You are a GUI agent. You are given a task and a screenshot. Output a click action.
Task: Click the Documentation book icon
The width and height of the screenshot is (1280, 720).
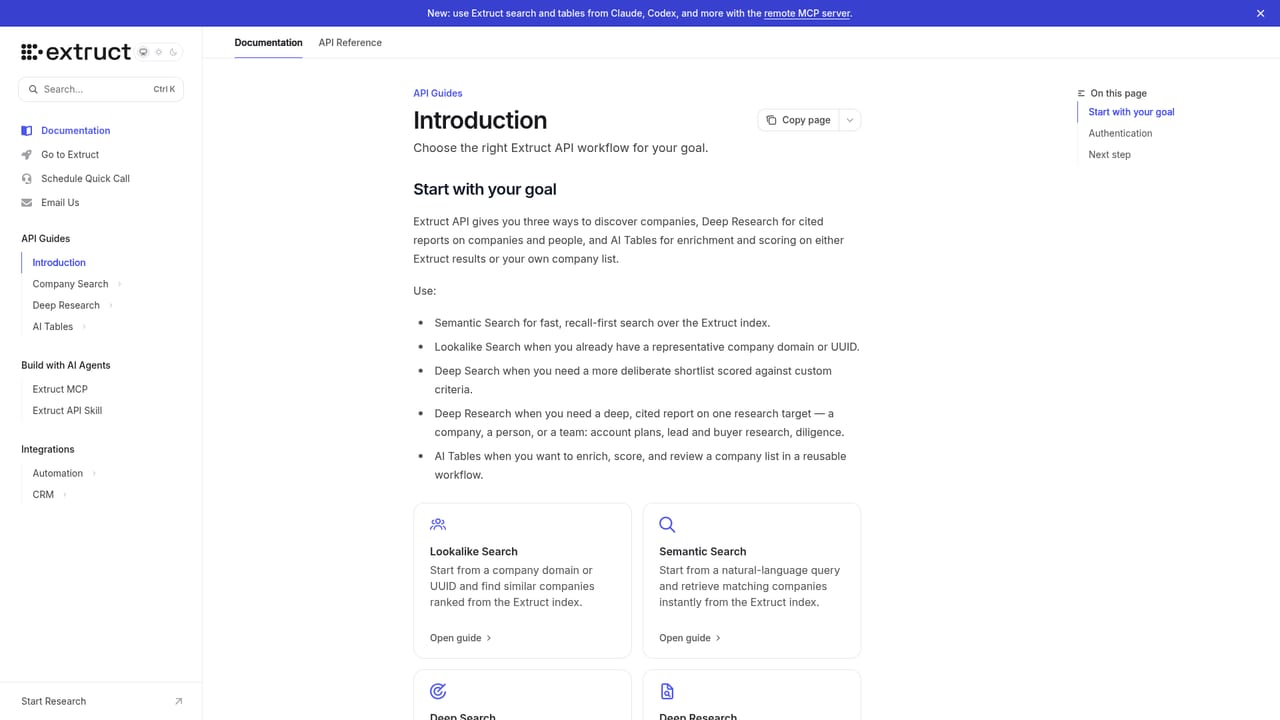27,131
